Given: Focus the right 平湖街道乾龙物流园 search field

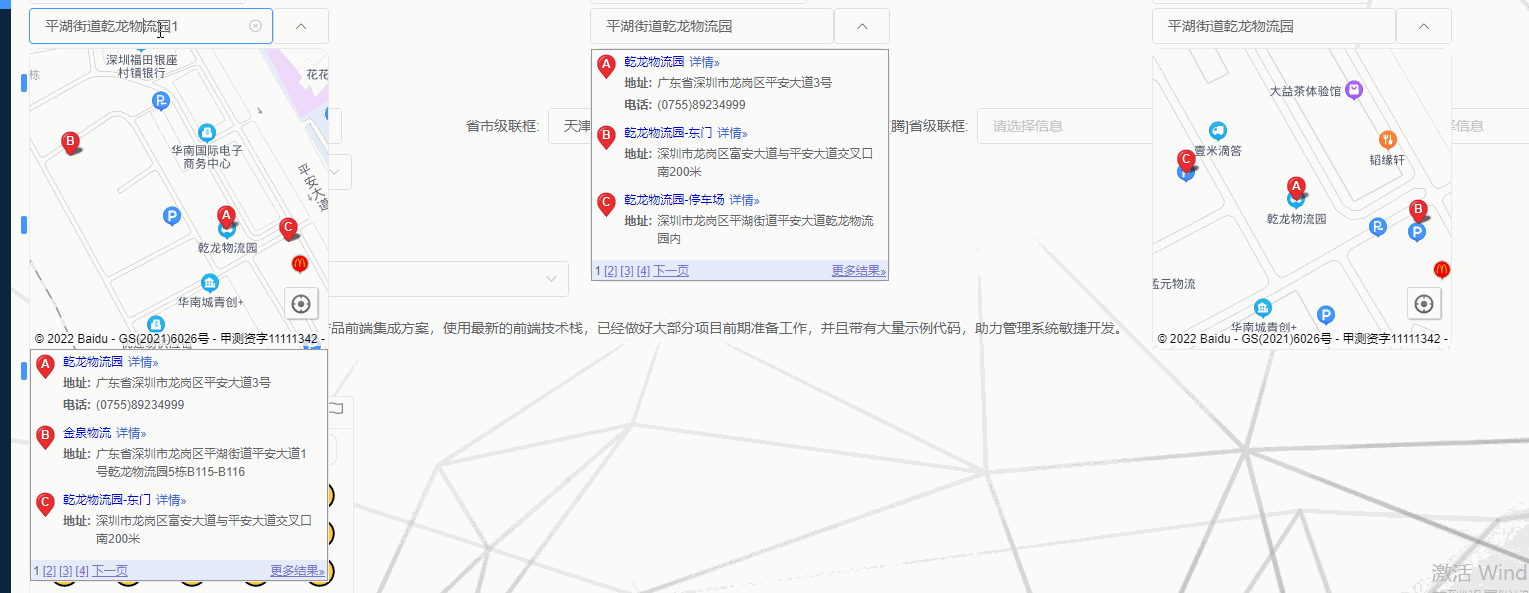Looking at the screenshot, I should pyautogui.click(x=1273, y=26).
